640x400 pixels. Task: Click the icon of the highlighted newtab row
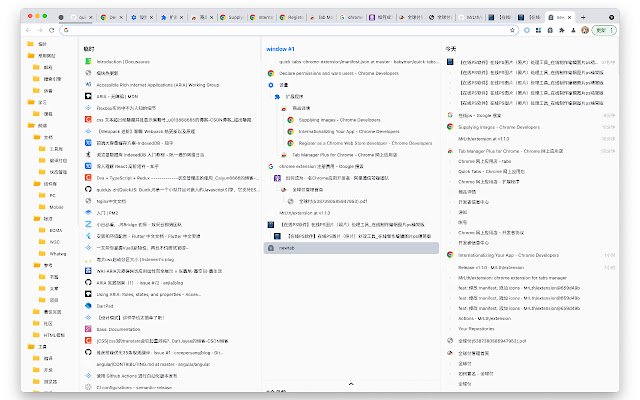[271, 248]
